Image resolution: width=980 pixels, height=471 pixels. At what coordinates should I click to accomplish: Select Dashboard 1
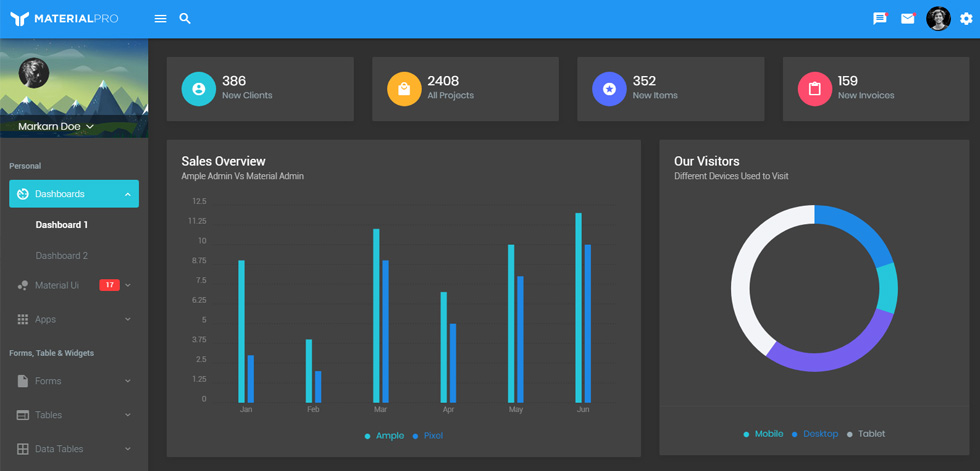(62, 225)
